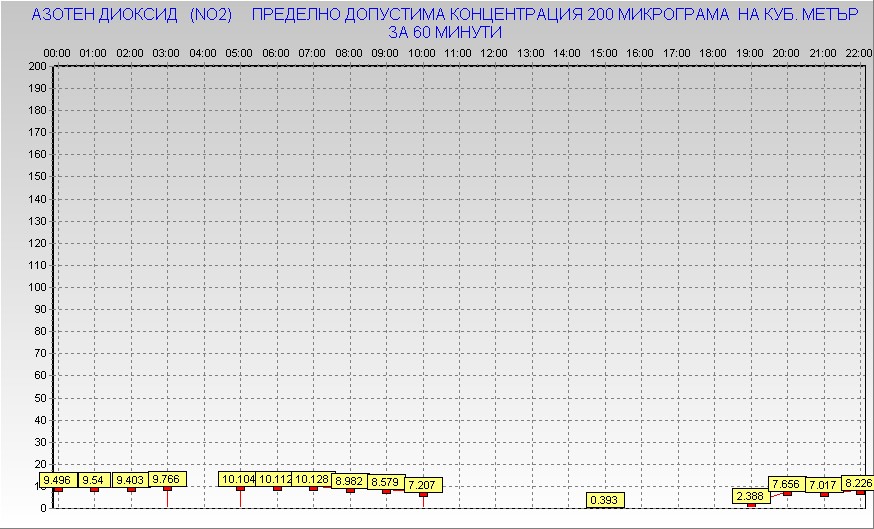
Task: Click the 00:00 time axis label
Action: 57,52
